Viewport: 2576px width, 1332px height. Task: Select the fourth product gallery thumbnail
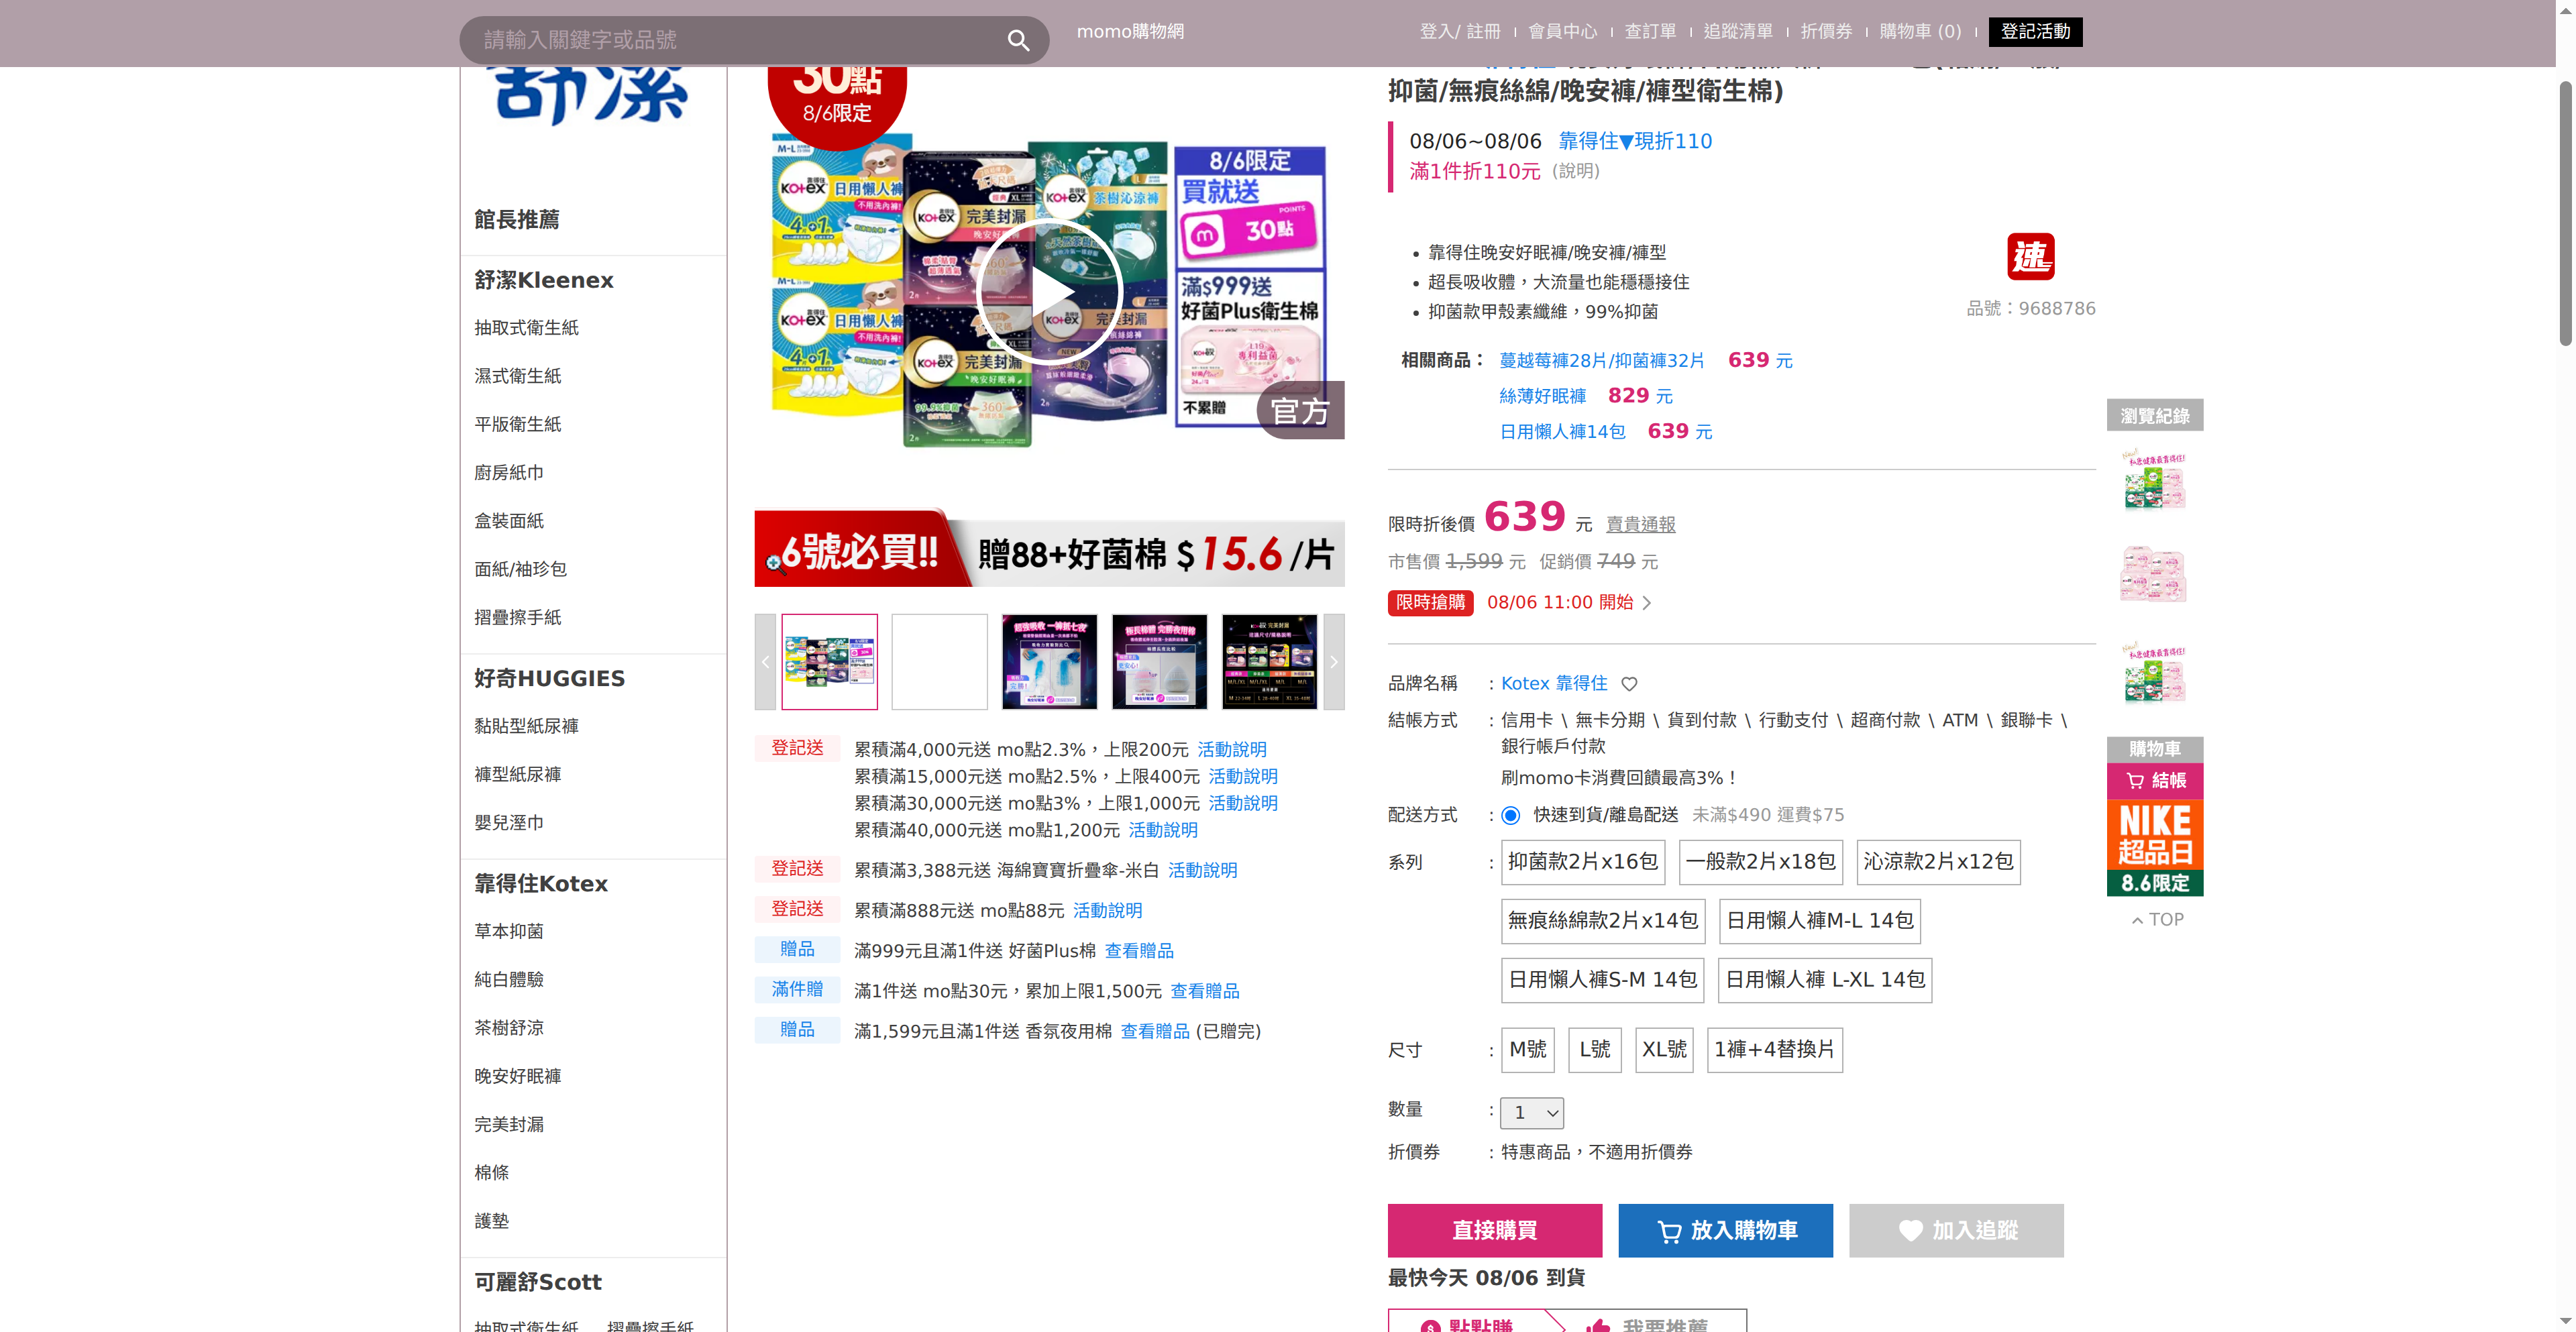pos(1159,662)
